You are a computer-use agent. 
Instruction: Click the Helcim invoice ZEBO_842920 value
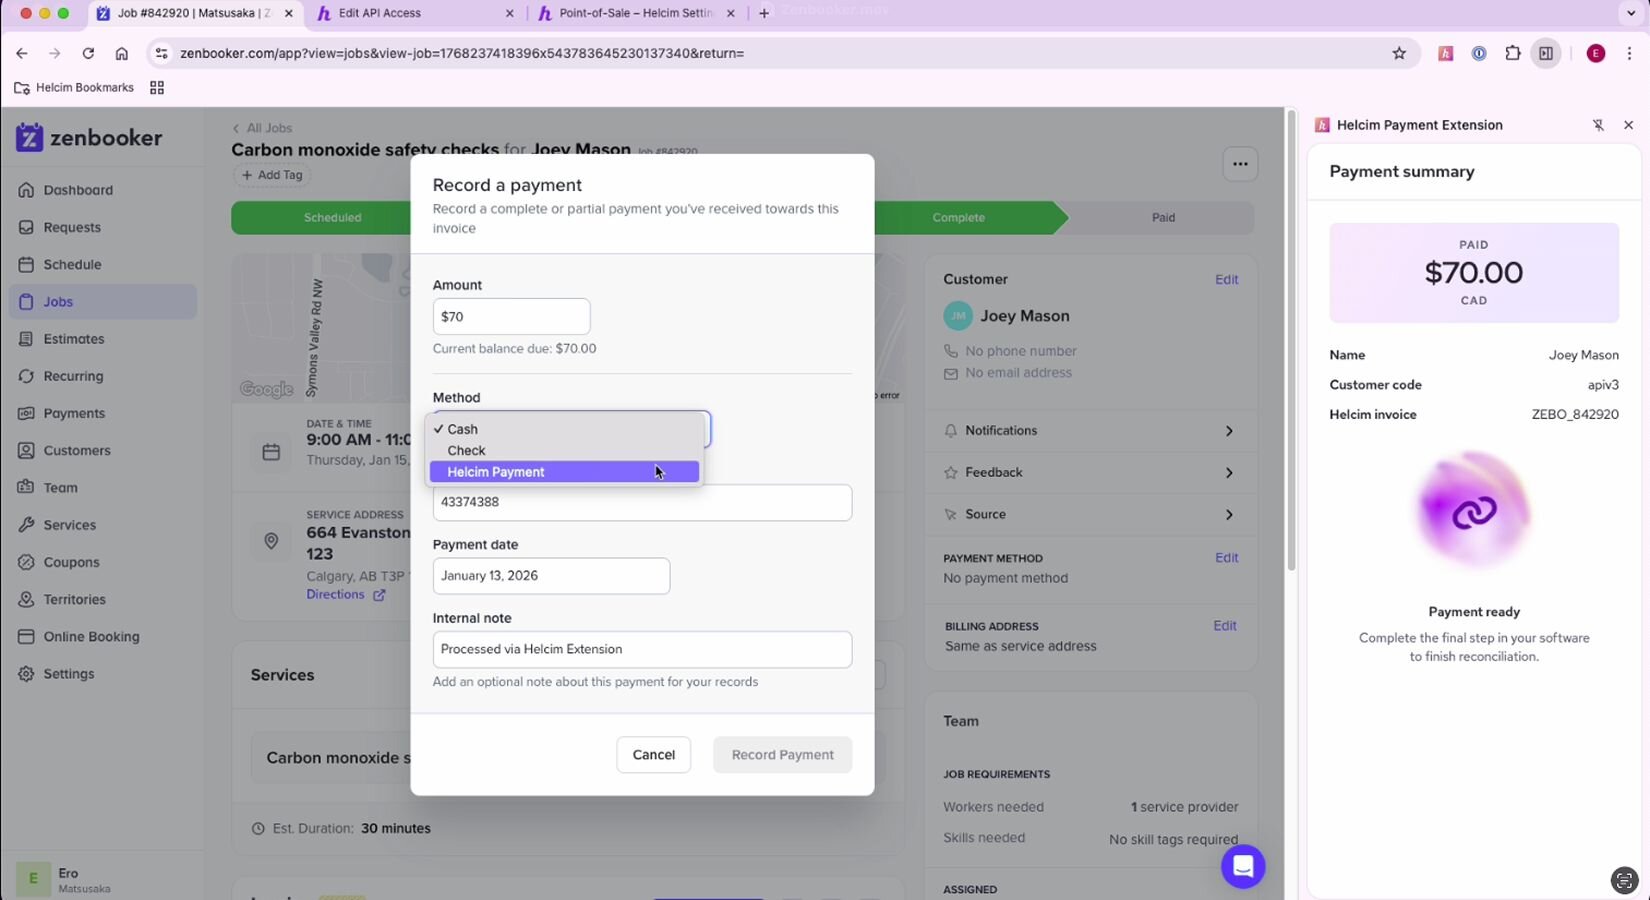pyautogui.click(x=1575, y=415)
